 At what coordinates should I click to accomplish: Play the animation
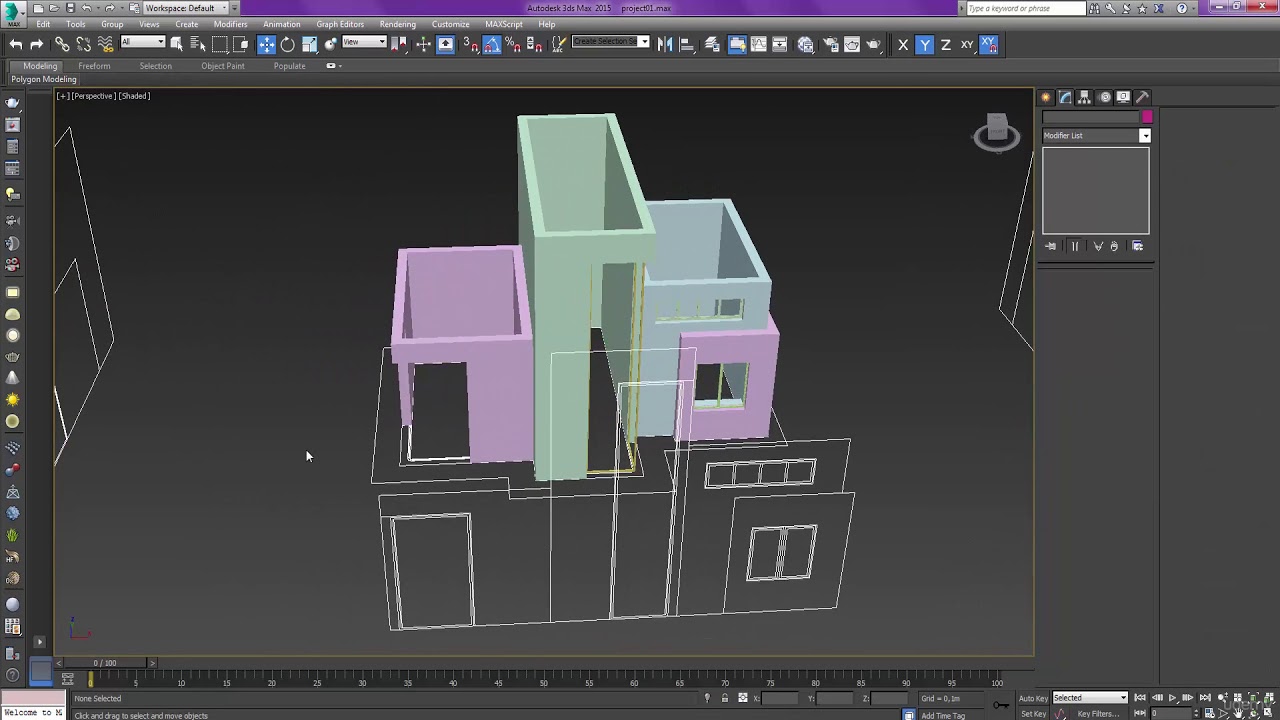tap(1172, 698)
